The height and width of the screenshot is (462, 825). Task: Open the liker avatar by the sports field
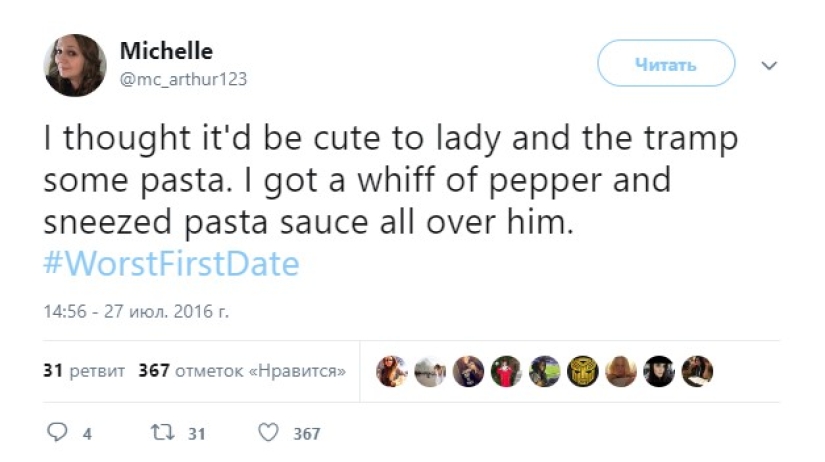545,371
